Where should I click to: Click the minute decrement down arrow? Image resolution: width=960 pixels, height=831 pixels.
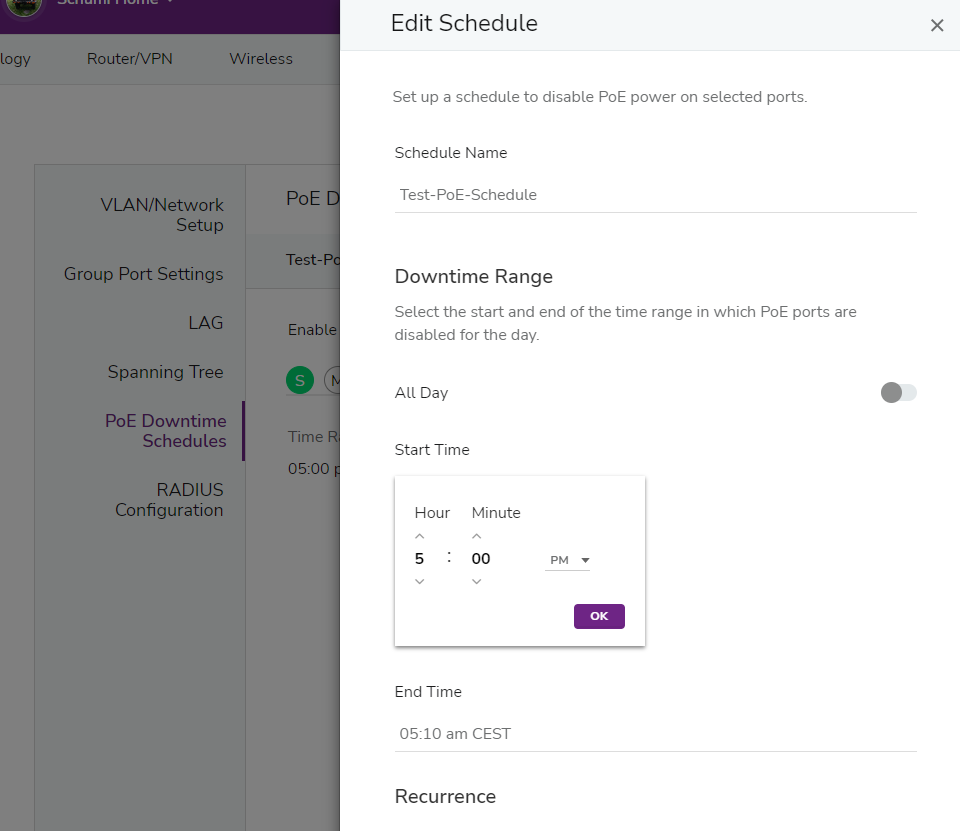point(477,581)
